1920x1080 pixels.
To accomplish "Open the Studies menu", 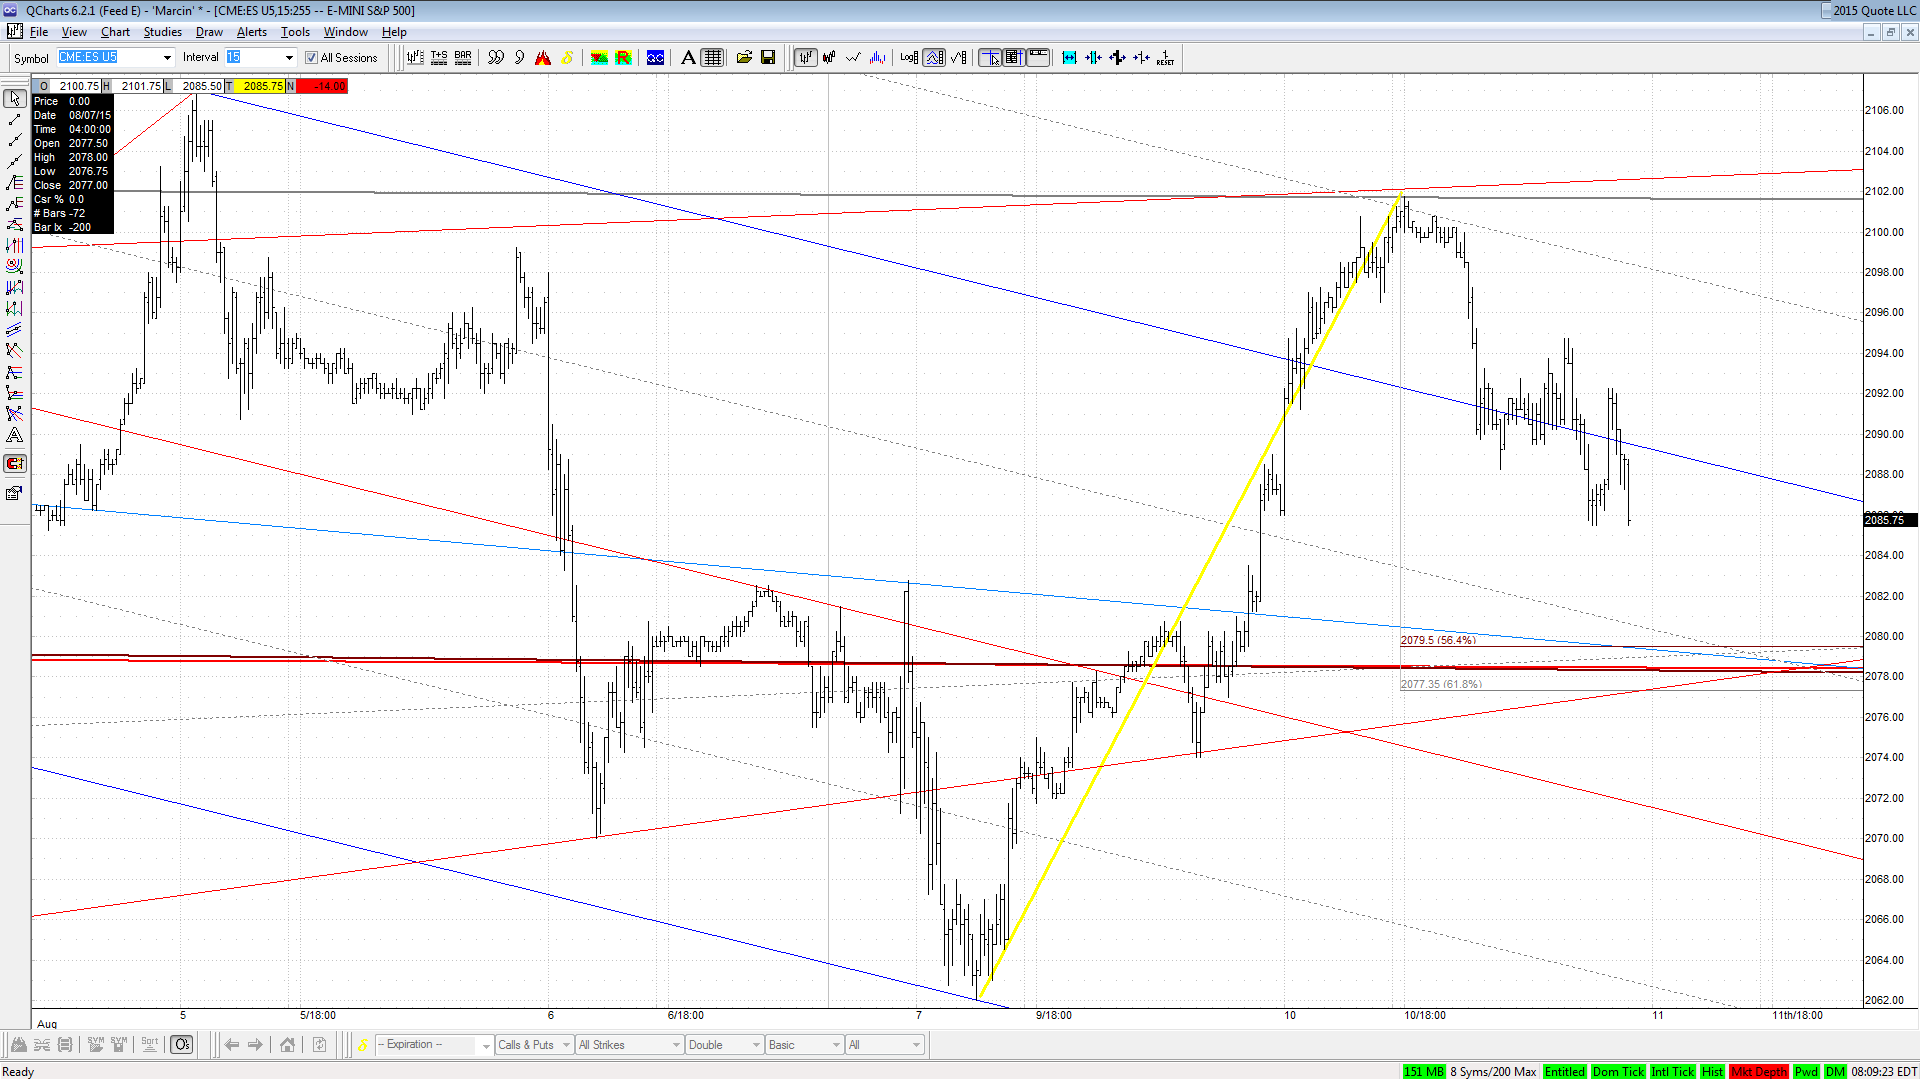I will 162,32.
